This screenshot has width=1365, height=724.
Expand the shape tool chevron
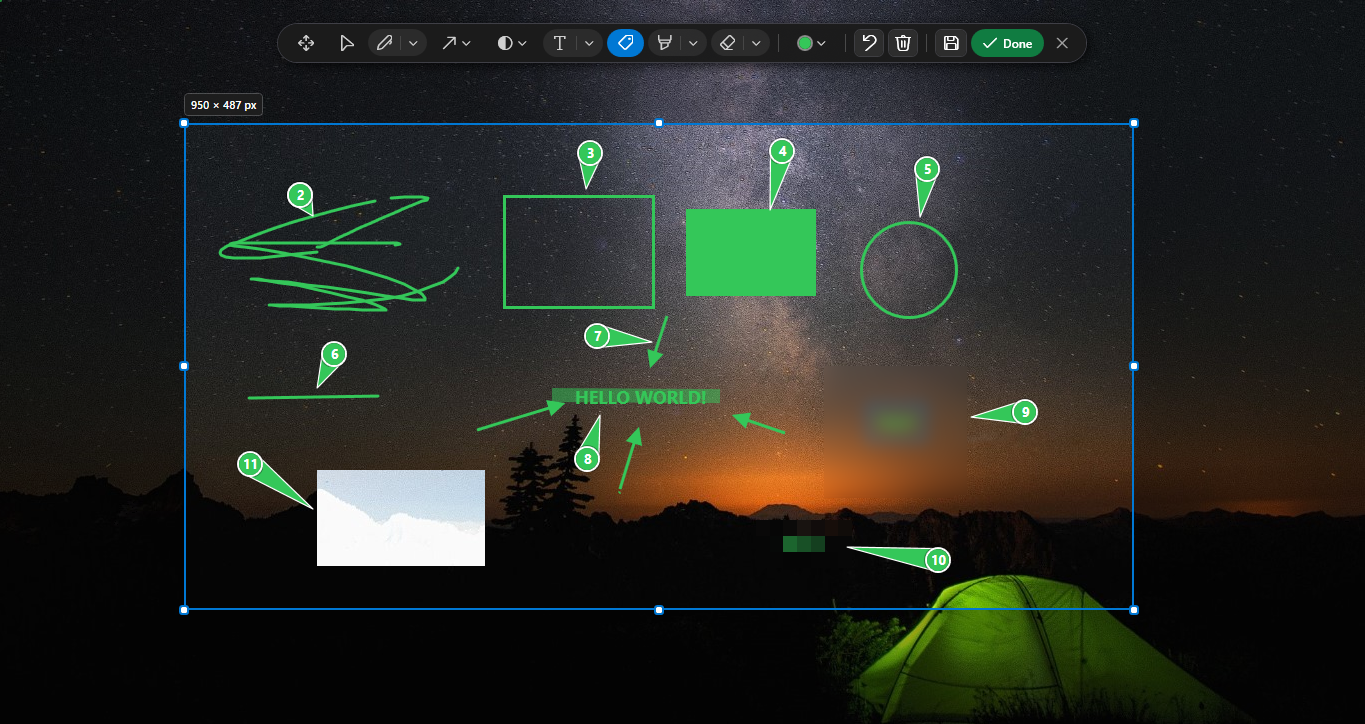pos(522,44)
